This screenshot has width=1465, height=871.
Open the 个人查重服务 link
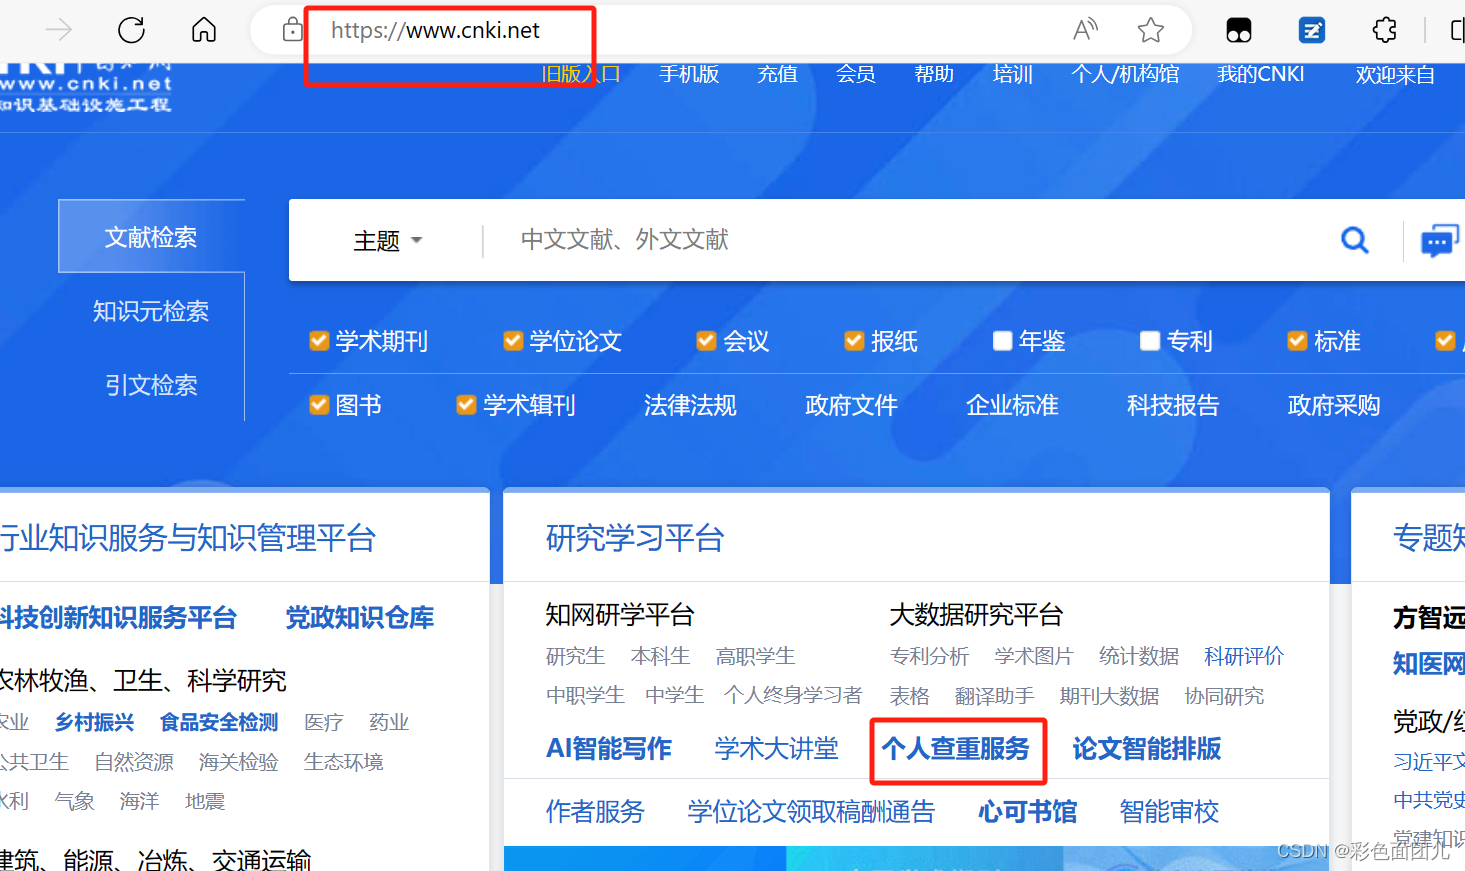click(956, 749)
